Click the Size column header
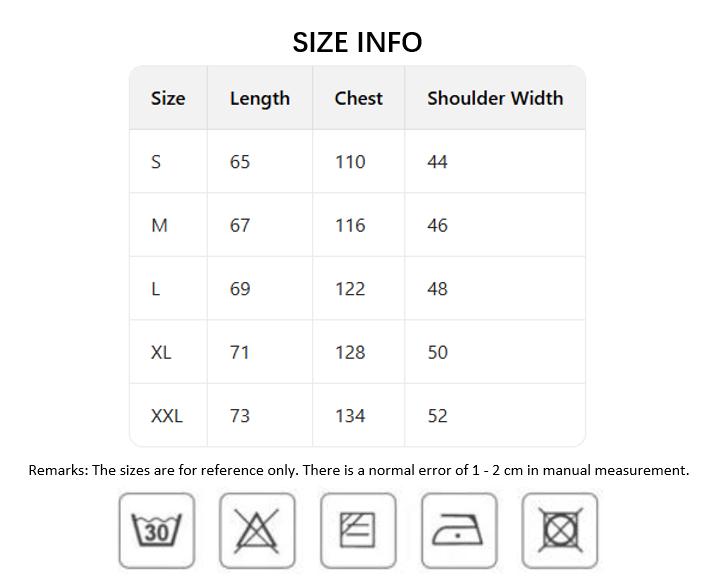Image resolution: width=721 pixels, height=585 pixels. (168, 98)
